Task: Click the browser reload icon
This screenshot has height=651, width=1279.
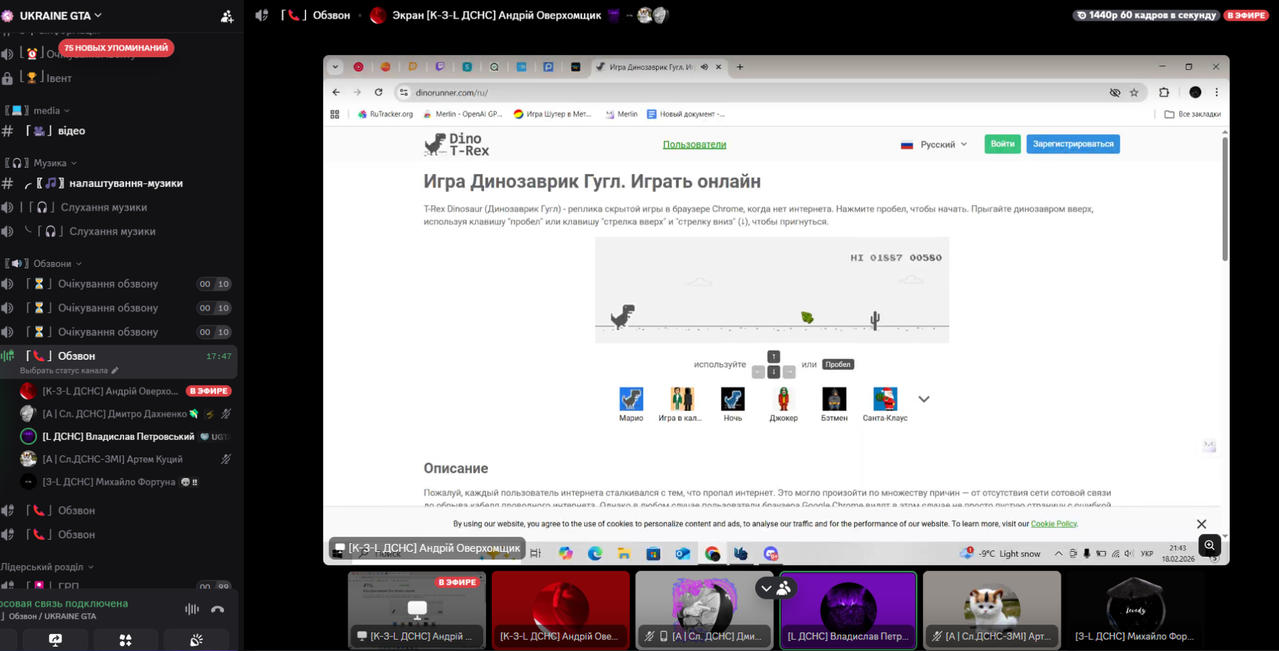Action: (378, 93)
